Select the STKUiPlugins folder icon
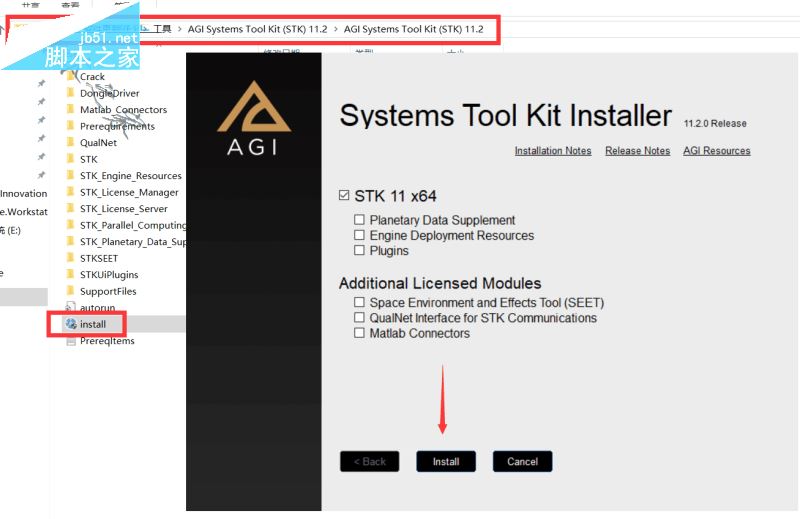Screen dimensions: 800x519 pos(71,275)
